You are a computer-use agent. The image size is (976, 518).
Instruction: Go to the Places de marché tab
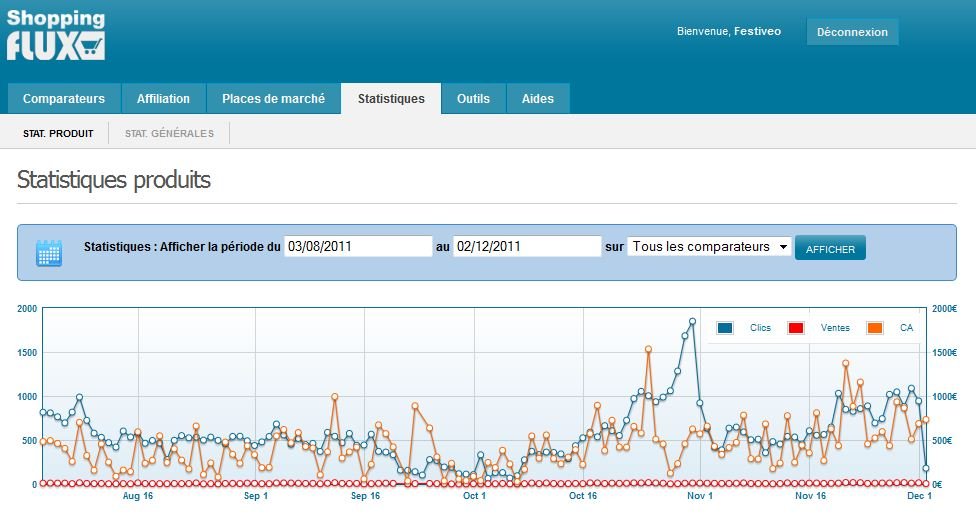click(273, 99)
